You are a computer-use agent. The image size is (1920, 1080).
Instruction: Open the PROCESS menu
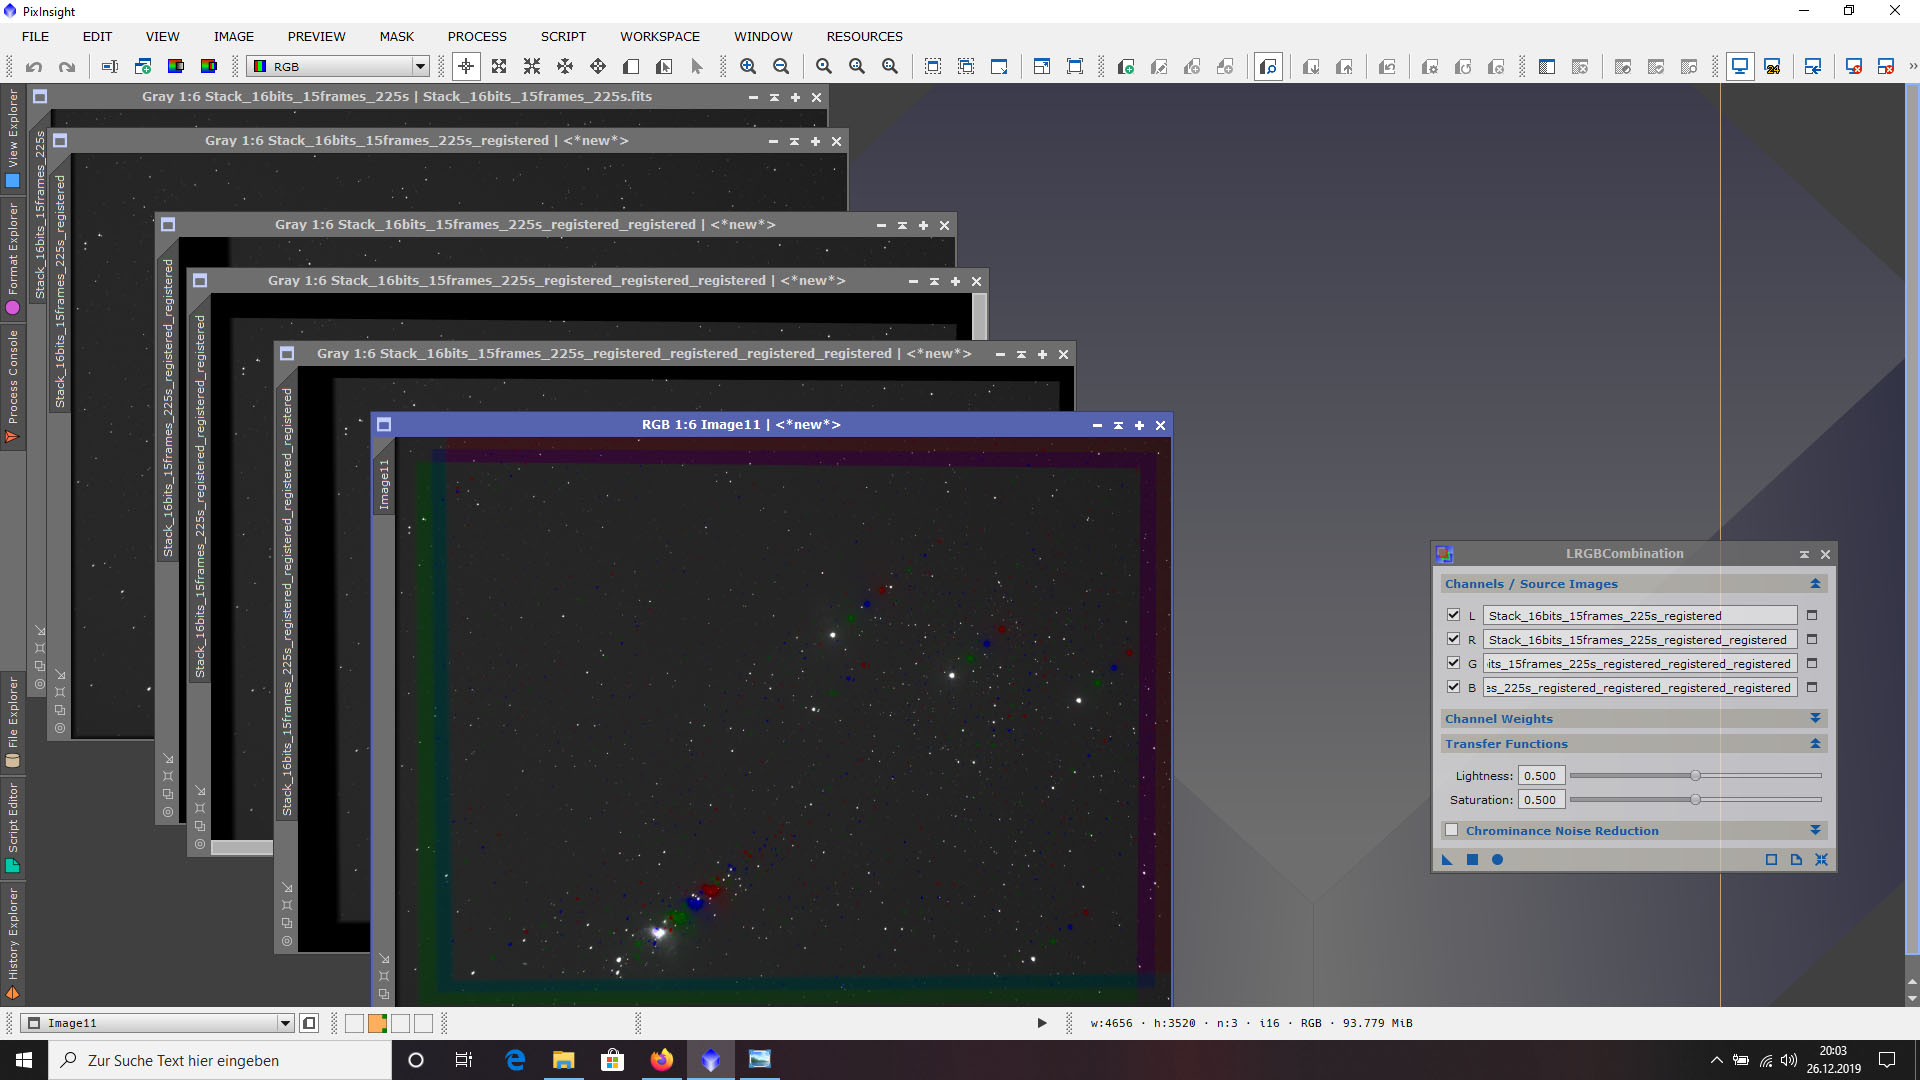click(477, 36)
